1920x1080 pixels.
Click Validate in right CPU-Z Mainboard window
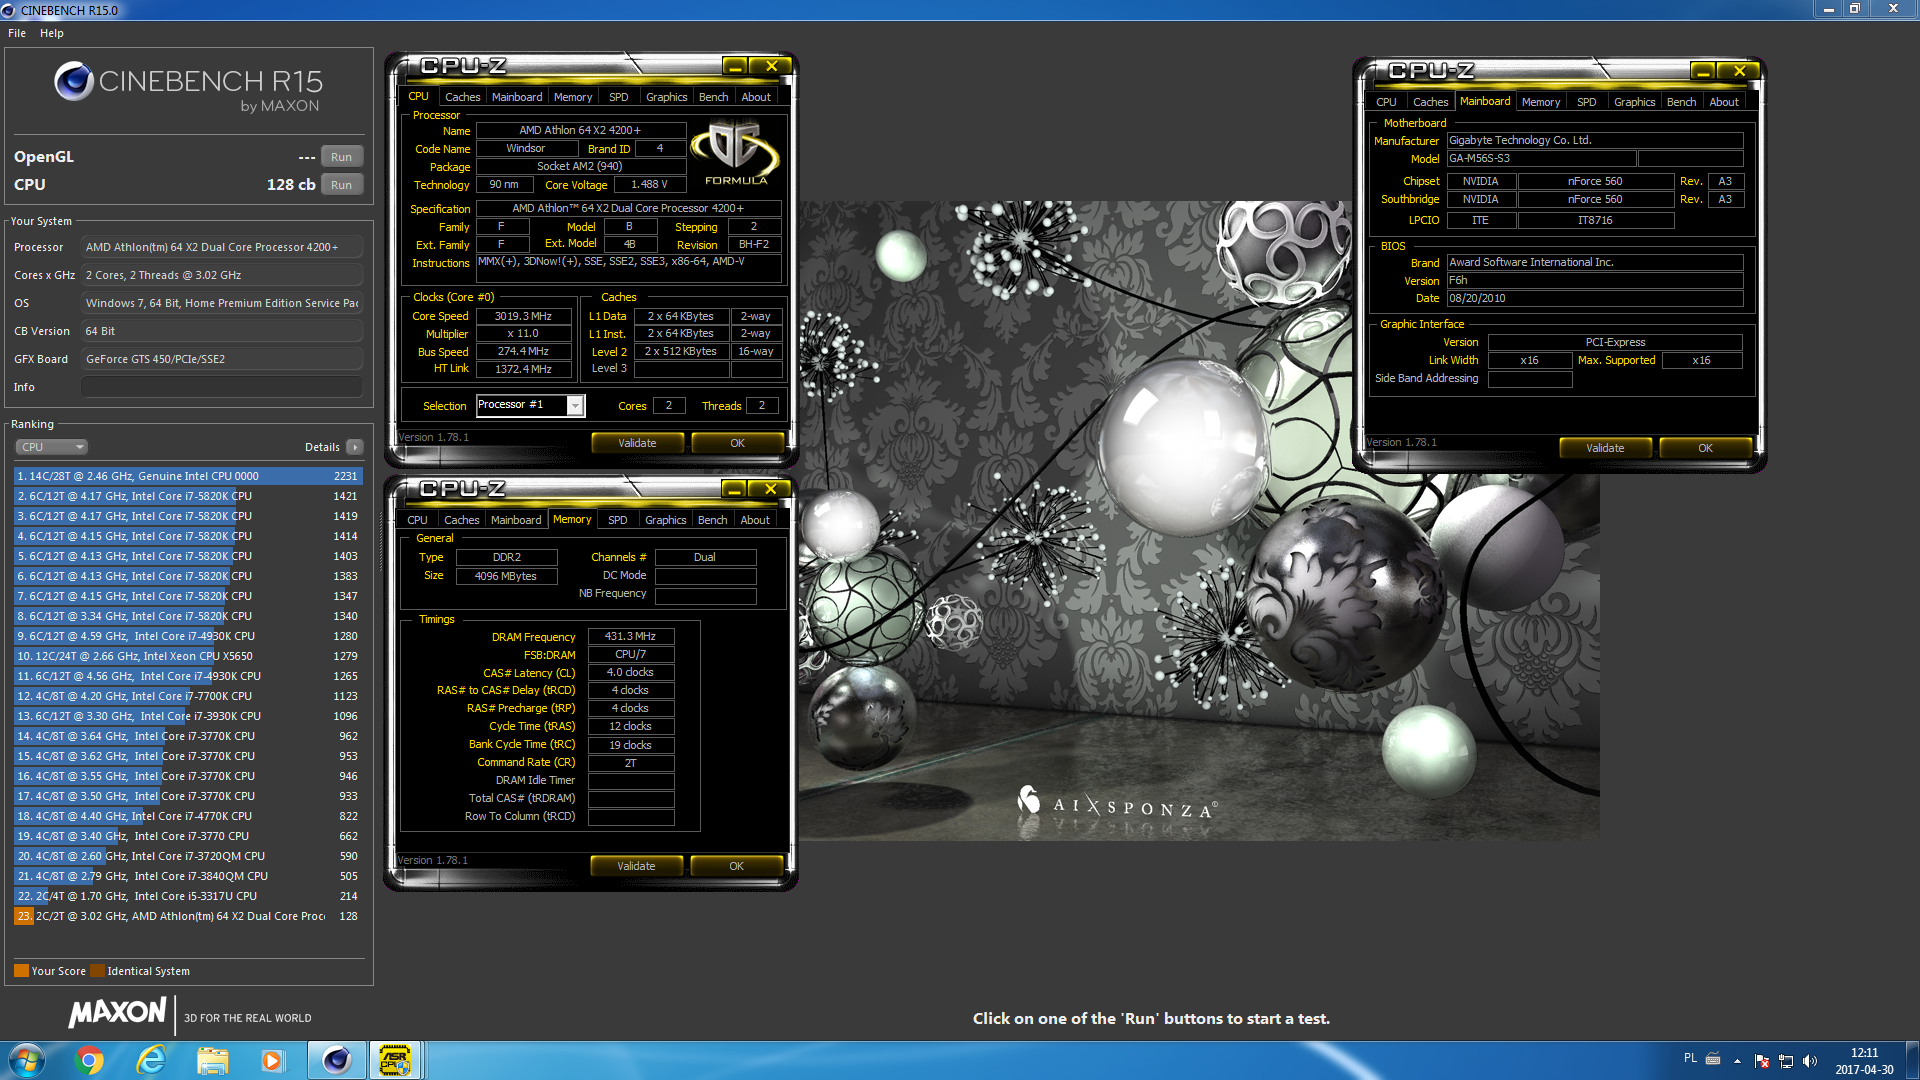tap(1605, 448)
